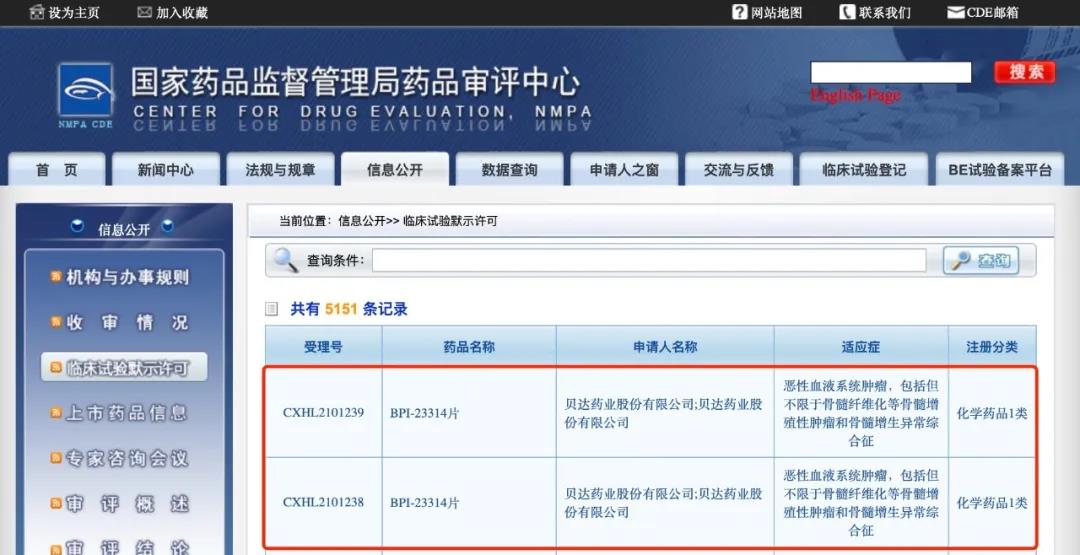Open the 数据查询 tab
This screenshot has width=1080, height=555.
click(509, 170)
